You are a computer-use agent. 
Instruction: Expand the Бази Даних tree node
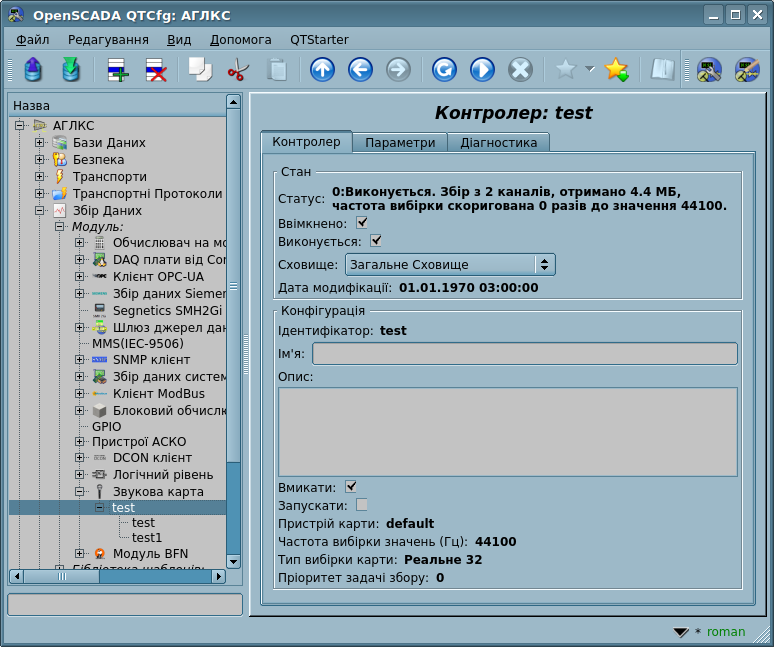point(40,143)
